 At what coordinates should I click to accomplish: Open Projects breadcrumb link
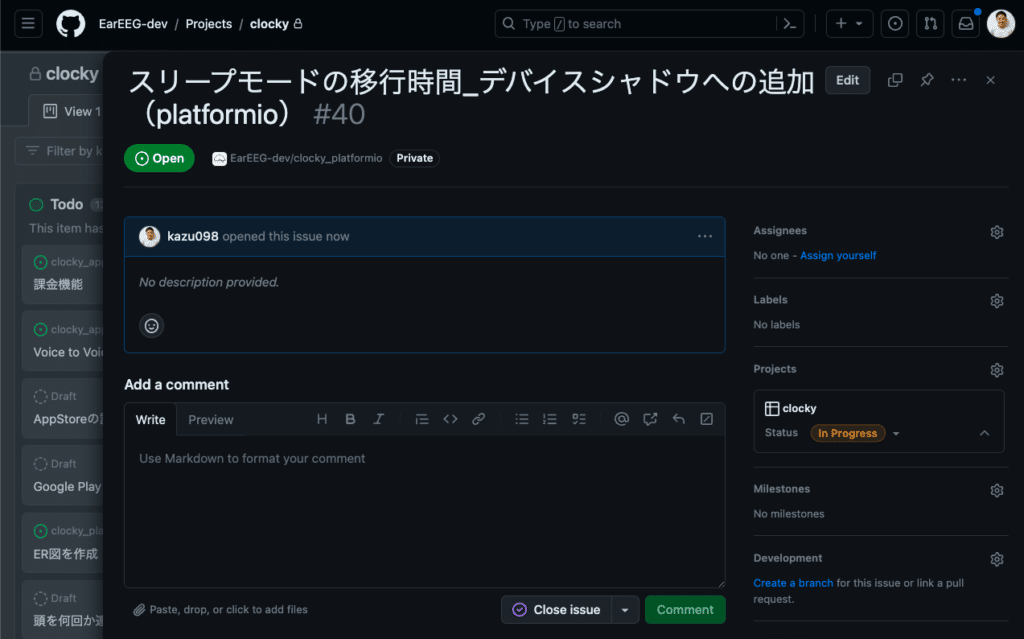(x=208, y=24)
